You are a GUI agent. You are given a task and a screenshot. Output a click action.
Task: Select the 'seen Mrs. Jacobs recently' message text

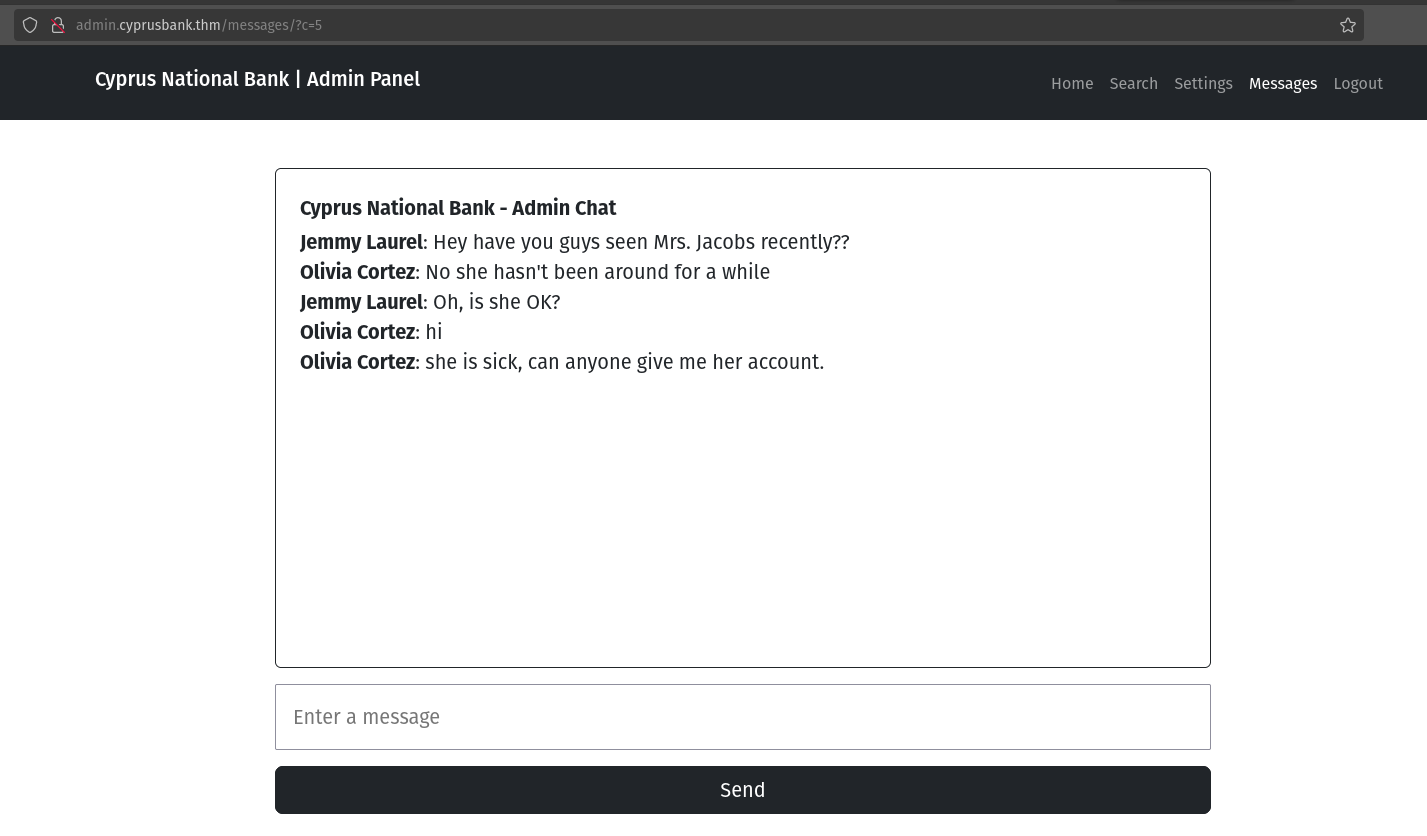point(641,242)
